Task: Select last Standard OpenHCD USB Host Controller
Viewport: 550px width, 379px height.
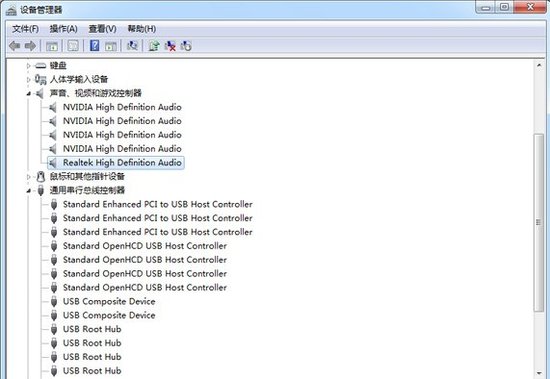Action: [x=145, y=287]
